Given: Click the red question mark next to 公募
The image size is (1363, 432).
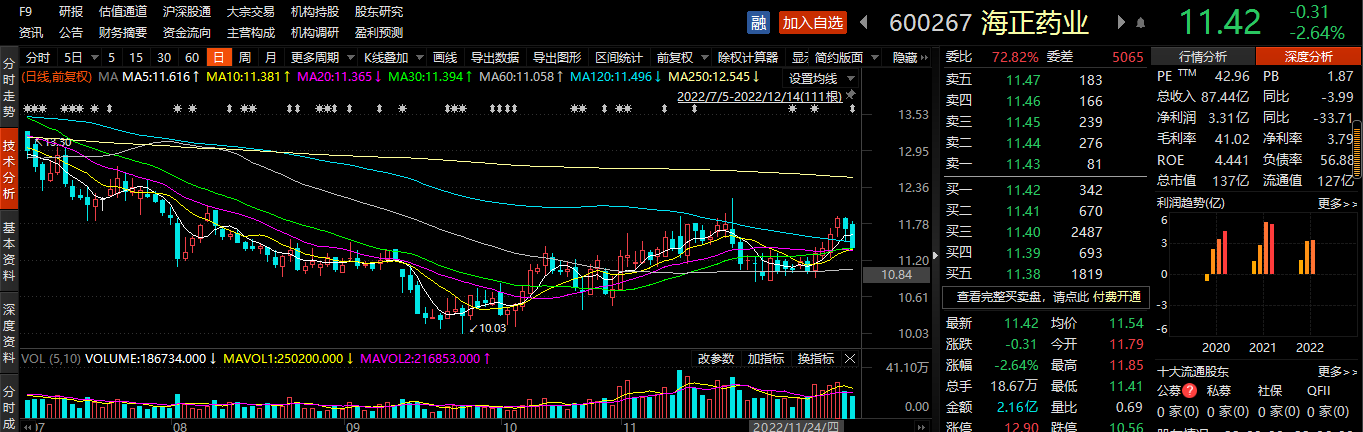Looking at the screenshot, I should point(1190,391).
